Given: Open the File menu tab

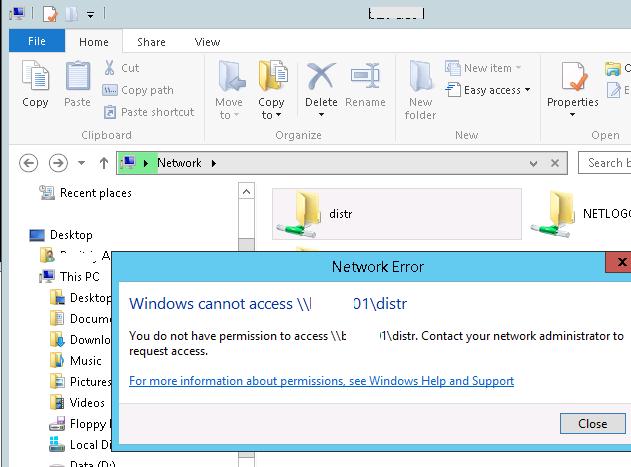Looking at the screenshot, I should (x=37, y=42).
